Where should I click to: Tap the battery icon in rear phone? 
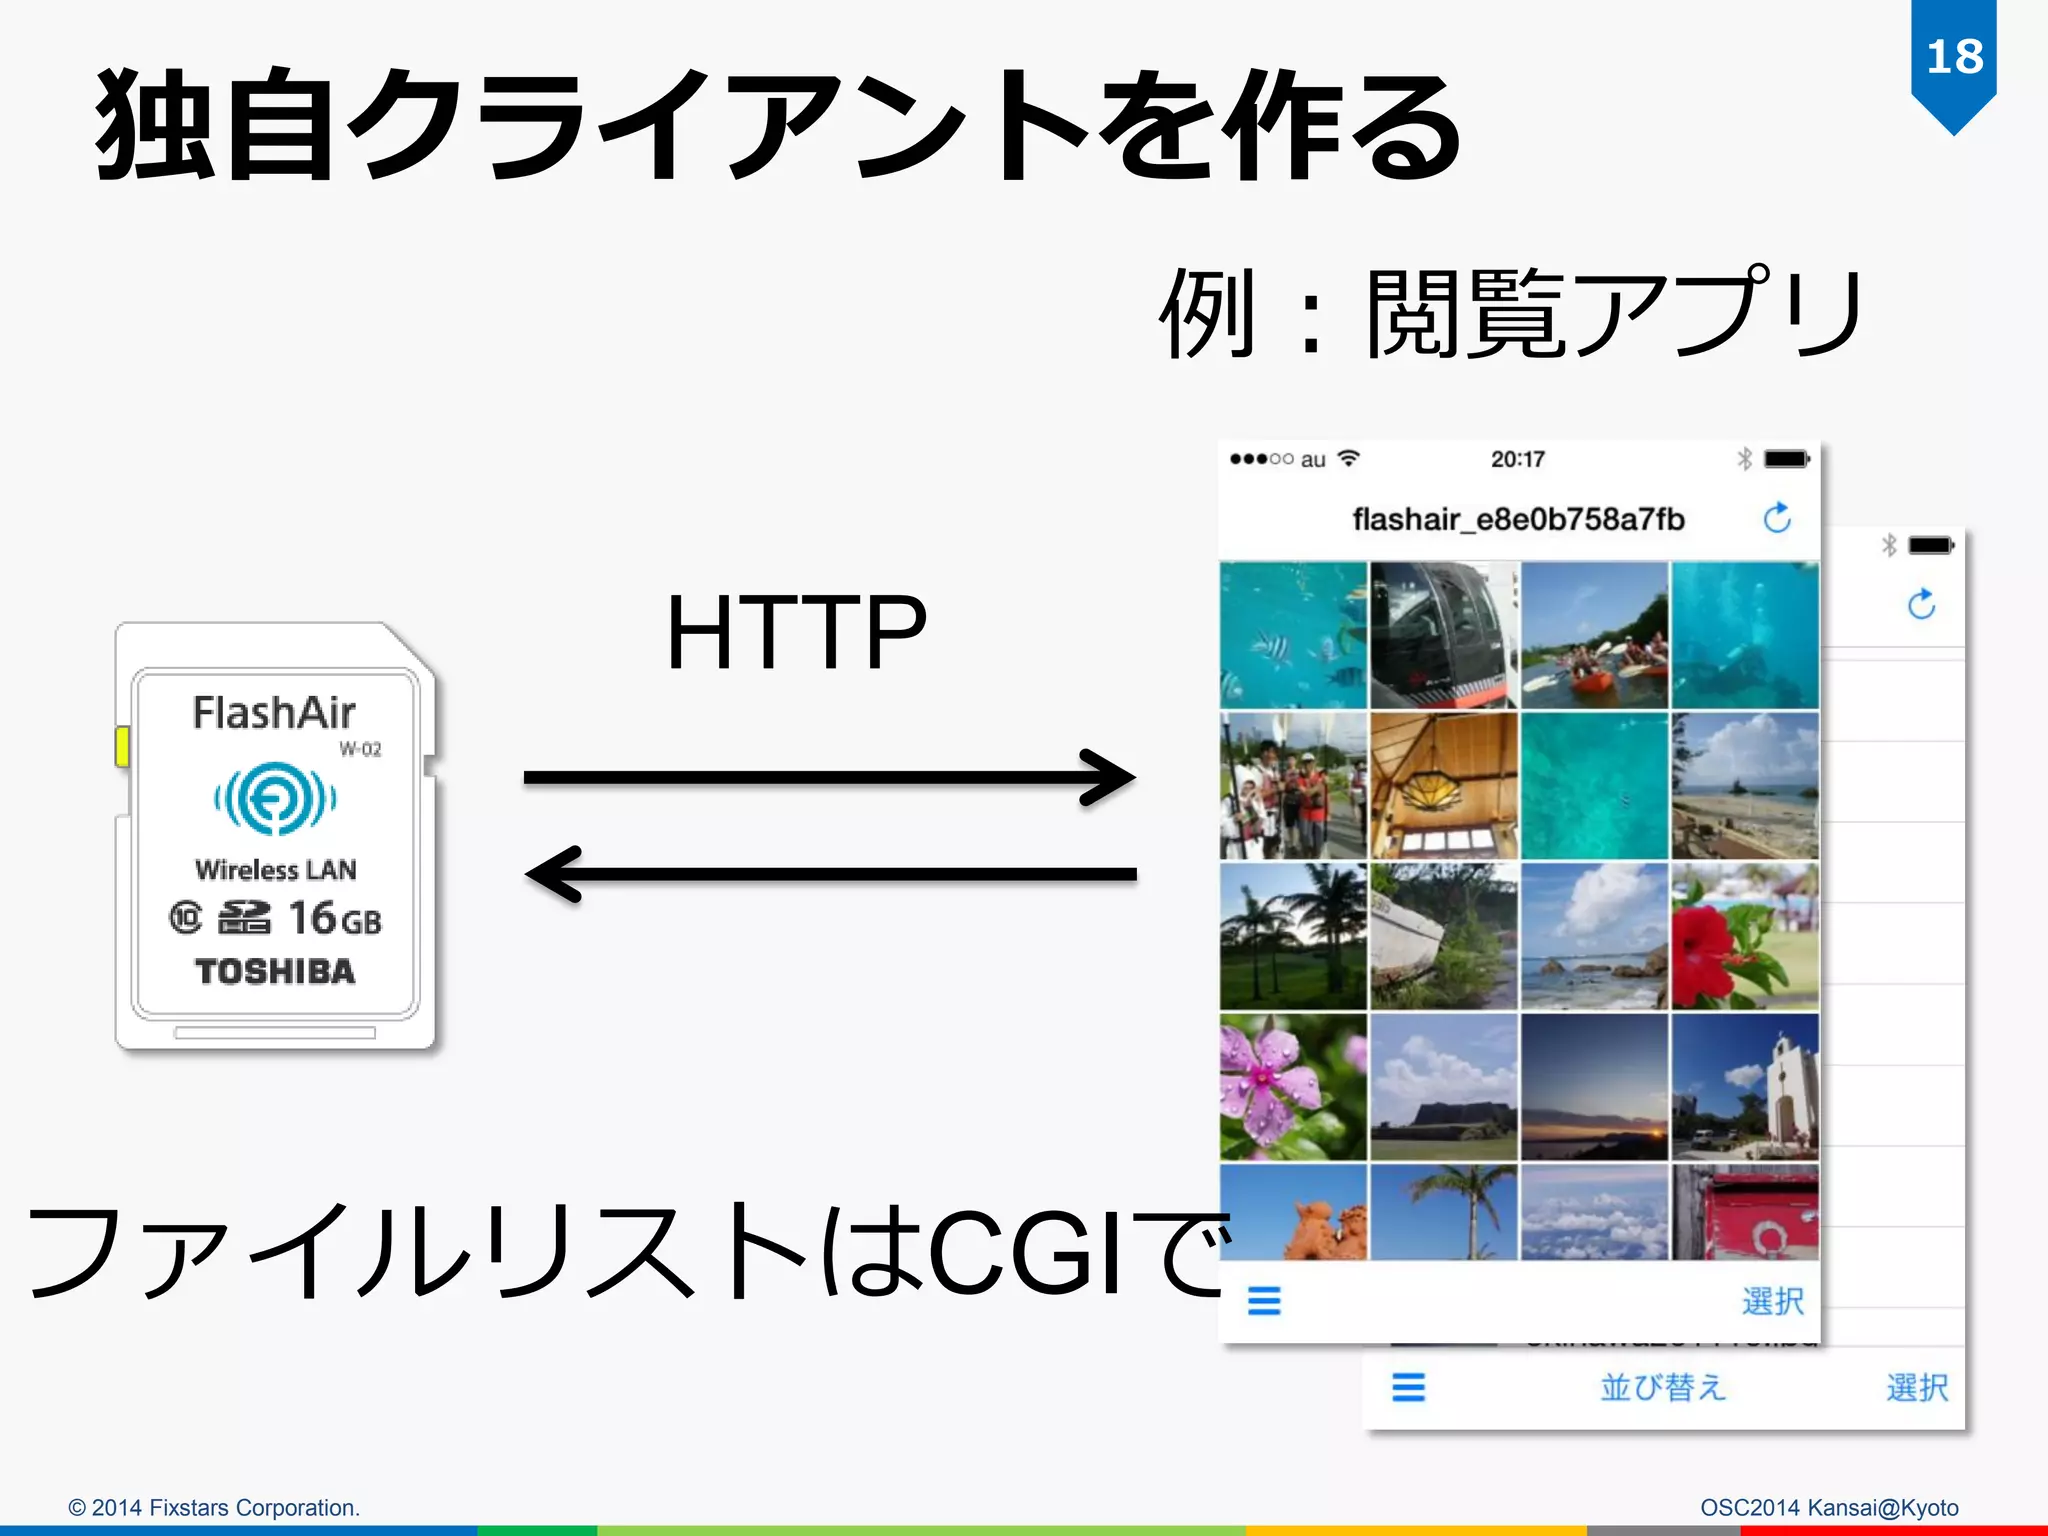pyautogui.click(x=1931, y=545)
